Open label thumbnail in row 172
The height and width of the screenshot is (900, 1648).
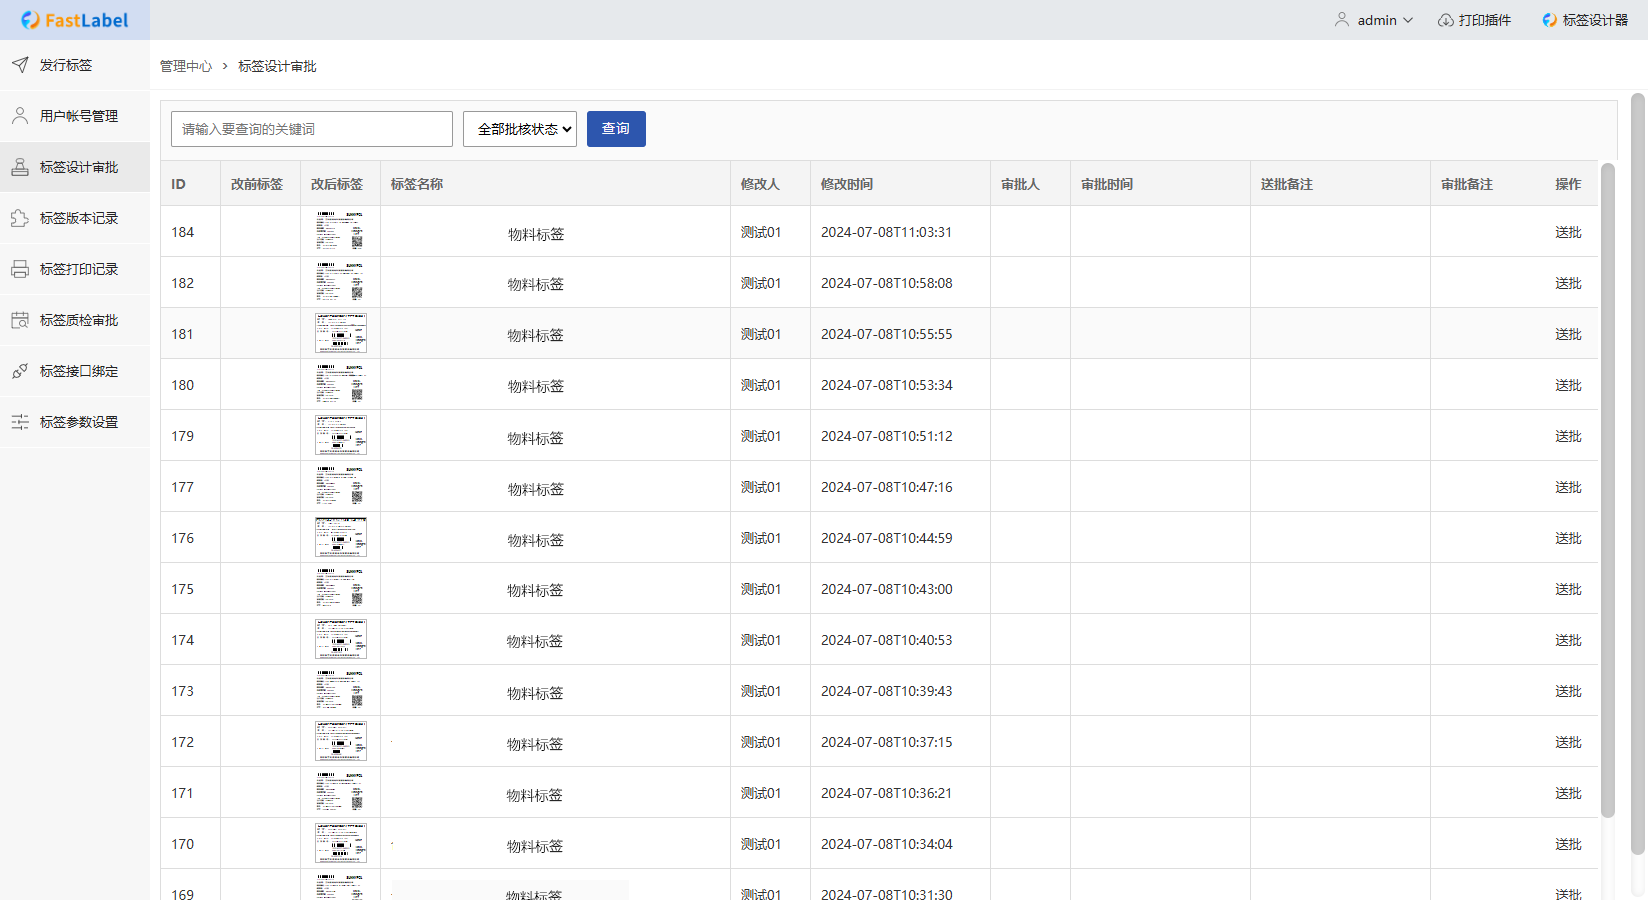pos(340,740)
